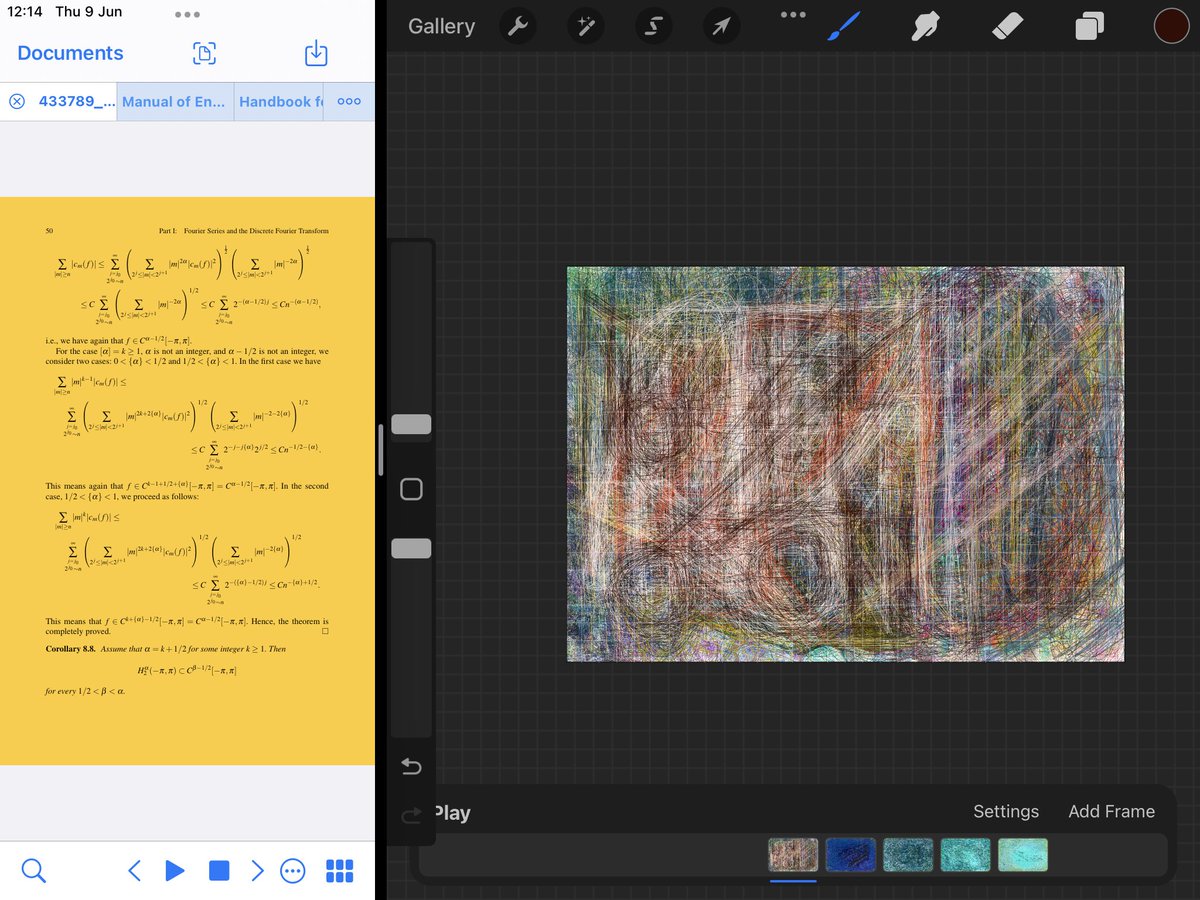
Task: Select the Transform arrow tool
Action: click(721, 27)
